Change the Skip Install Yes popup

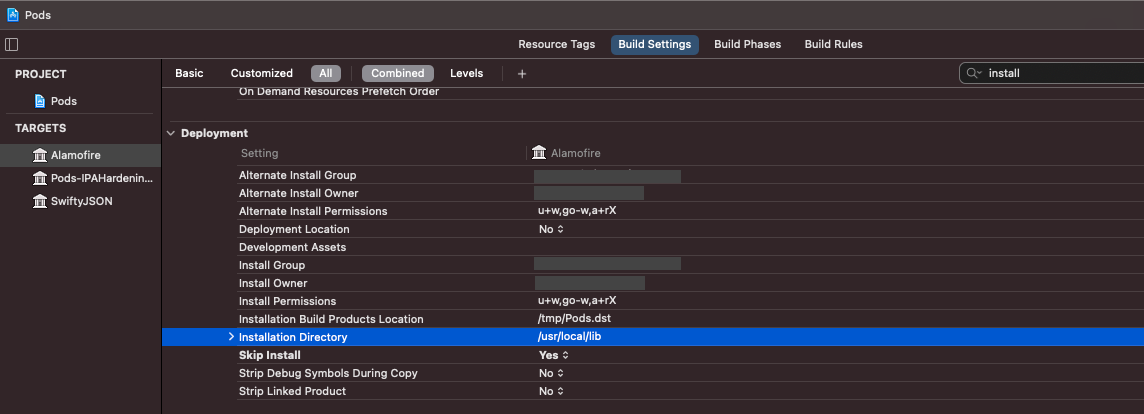coord(552,355)
